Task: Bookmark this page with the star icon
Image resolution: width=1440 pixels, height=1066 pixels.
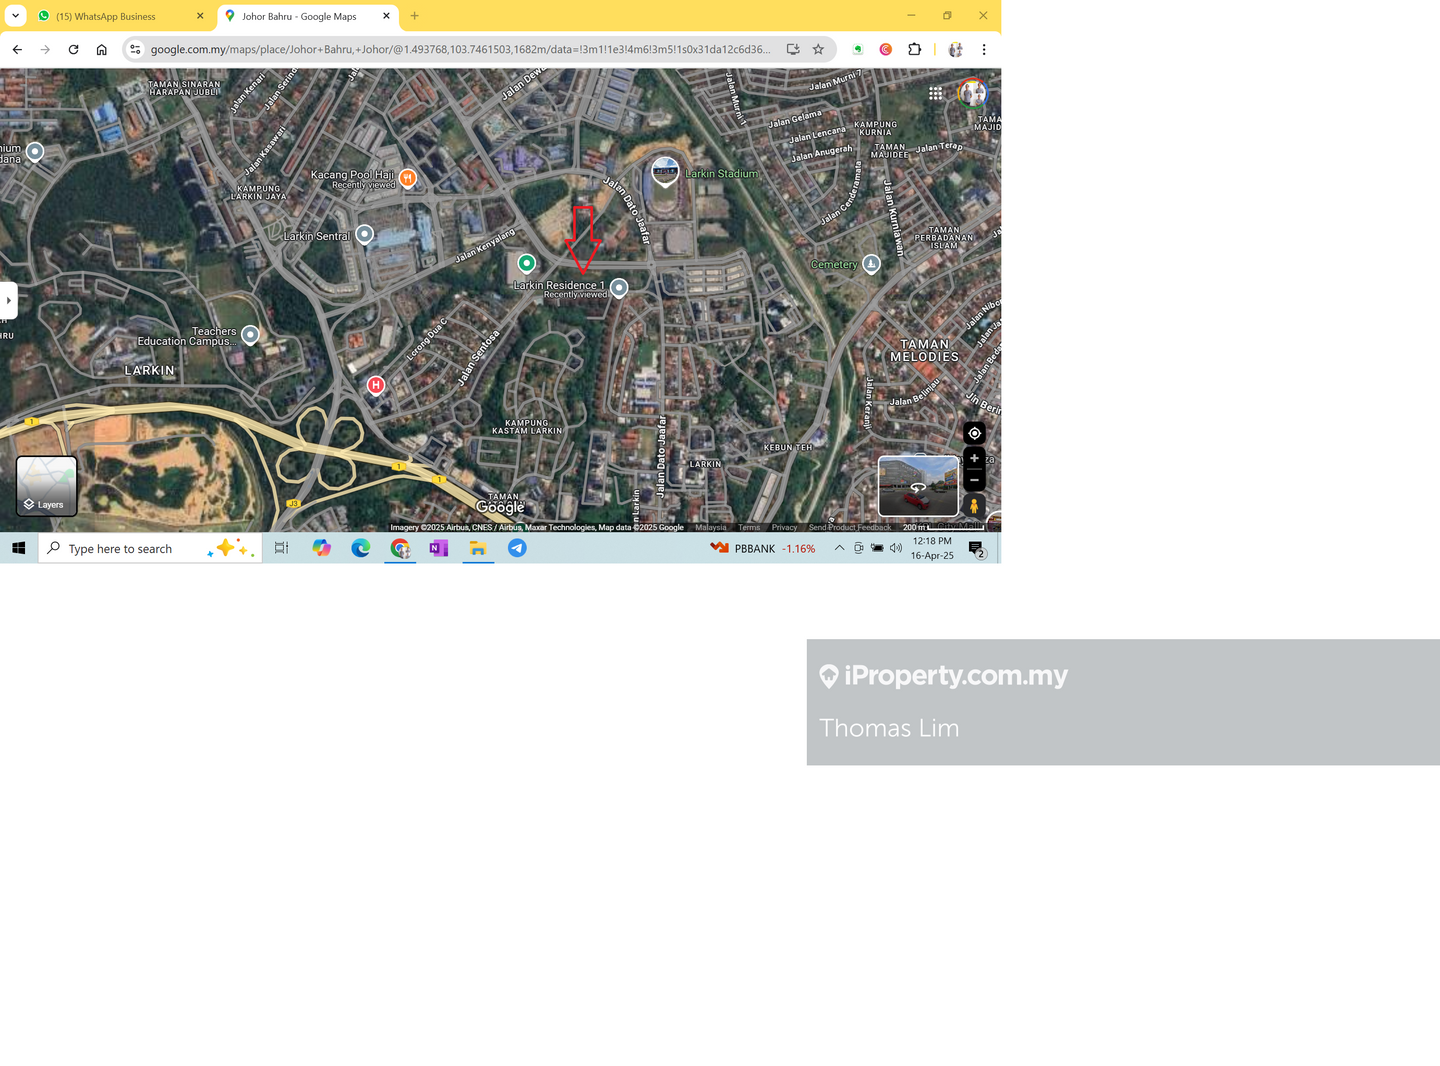Action: coord(818,49)
